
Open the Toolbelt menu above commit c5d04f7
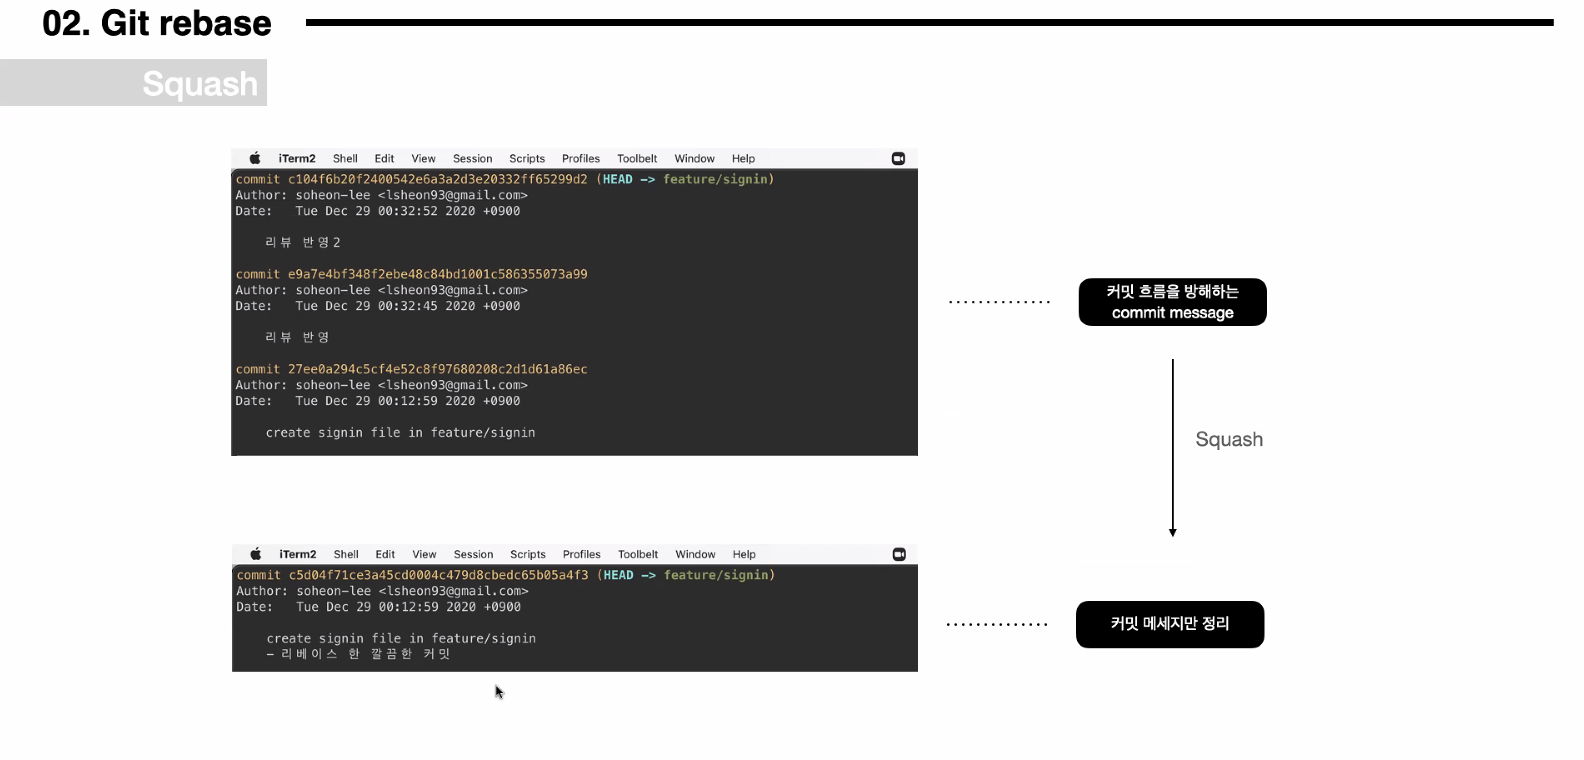pyautogui.click(x=638, y=554)
